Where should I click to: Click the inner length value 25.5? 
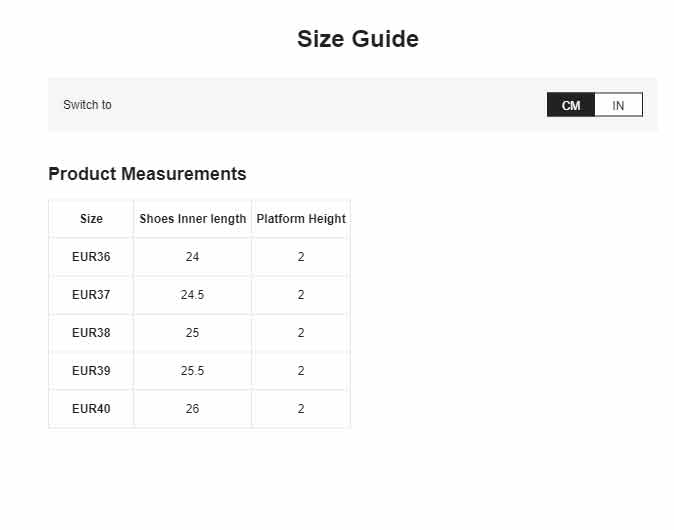click(192, 371)
